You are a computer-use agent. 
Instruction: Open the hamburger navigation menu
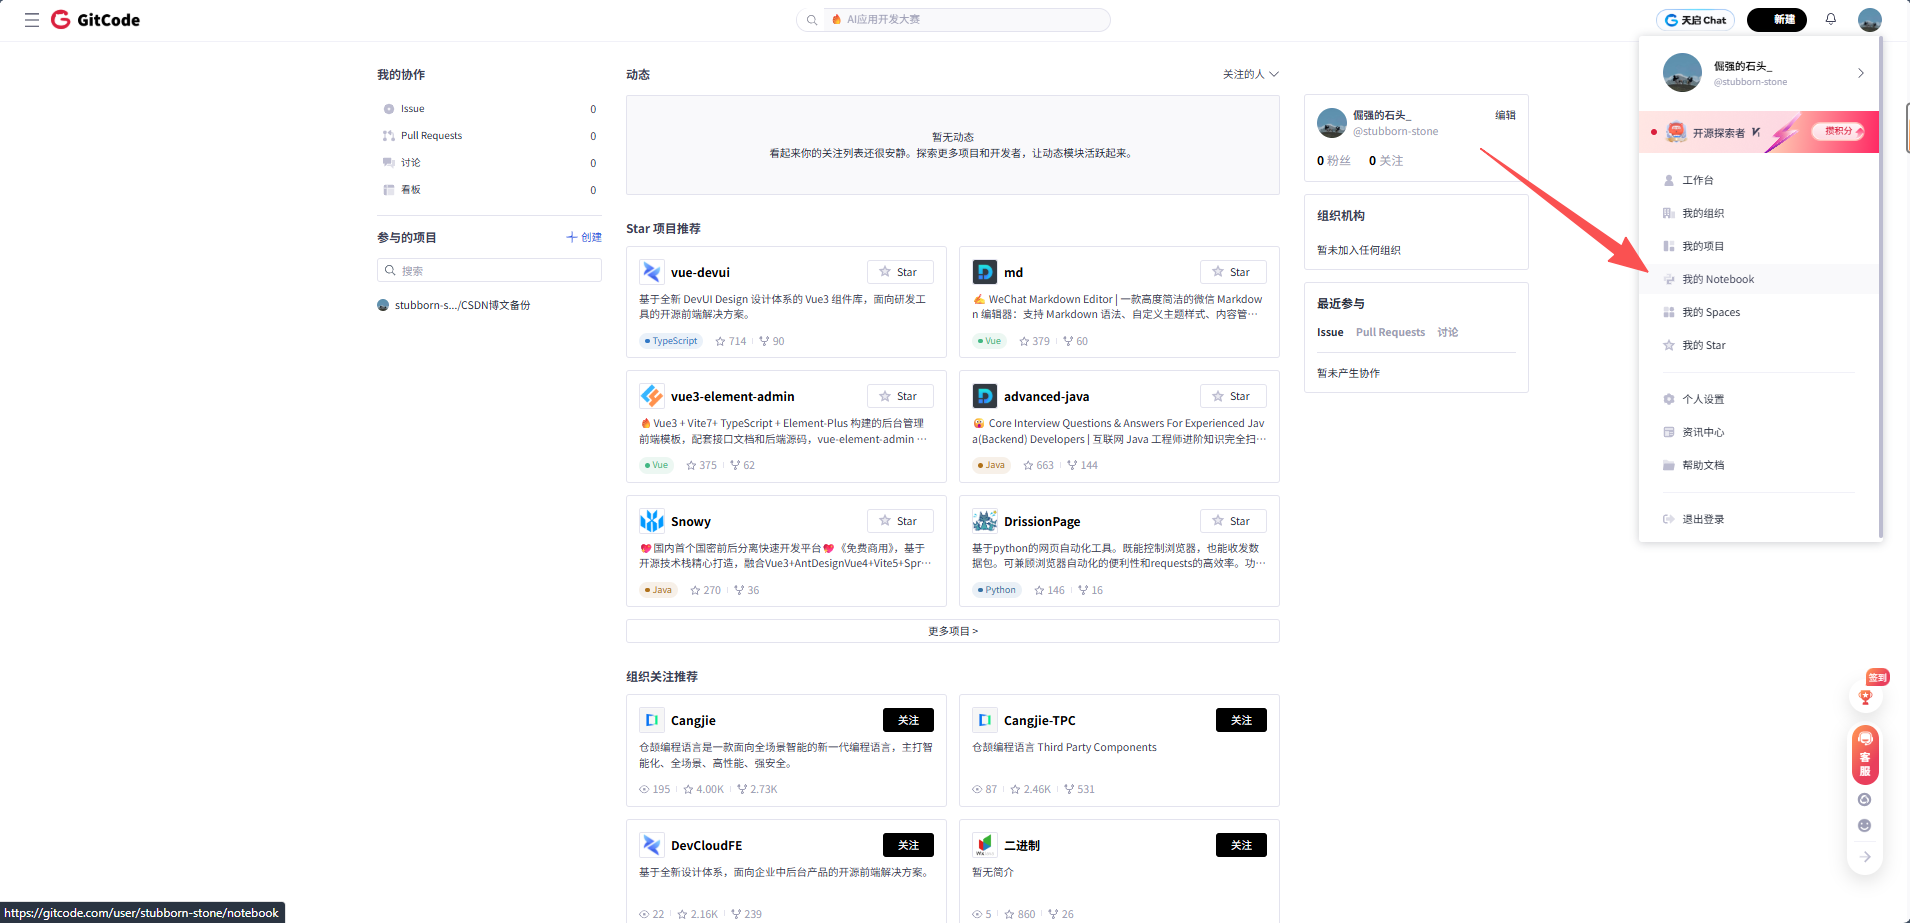31,19
